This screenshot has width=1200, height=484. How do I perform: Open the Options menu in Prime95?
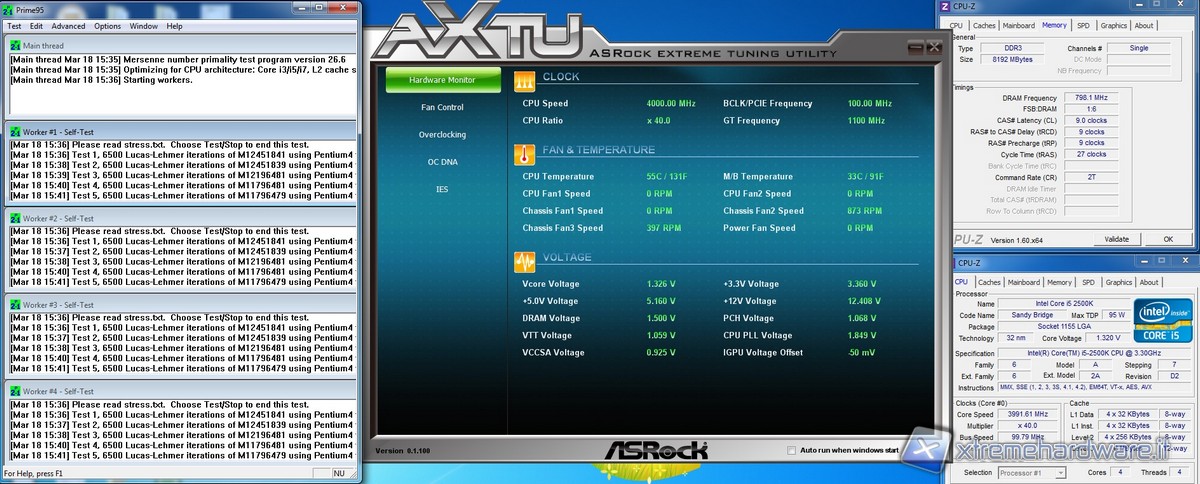click(107, 26)
